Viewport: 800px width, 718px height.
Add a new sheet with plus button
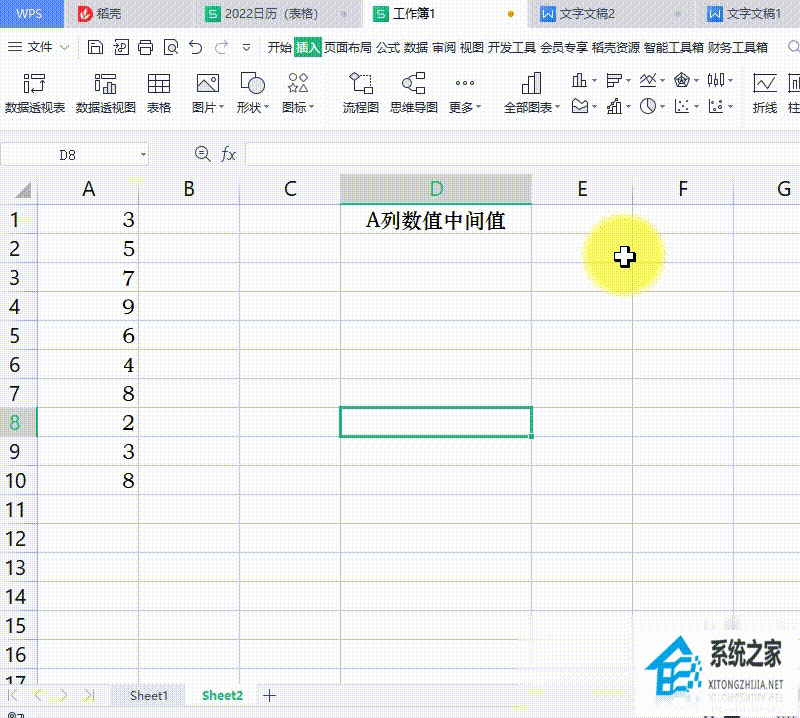(x=269, y=695)
